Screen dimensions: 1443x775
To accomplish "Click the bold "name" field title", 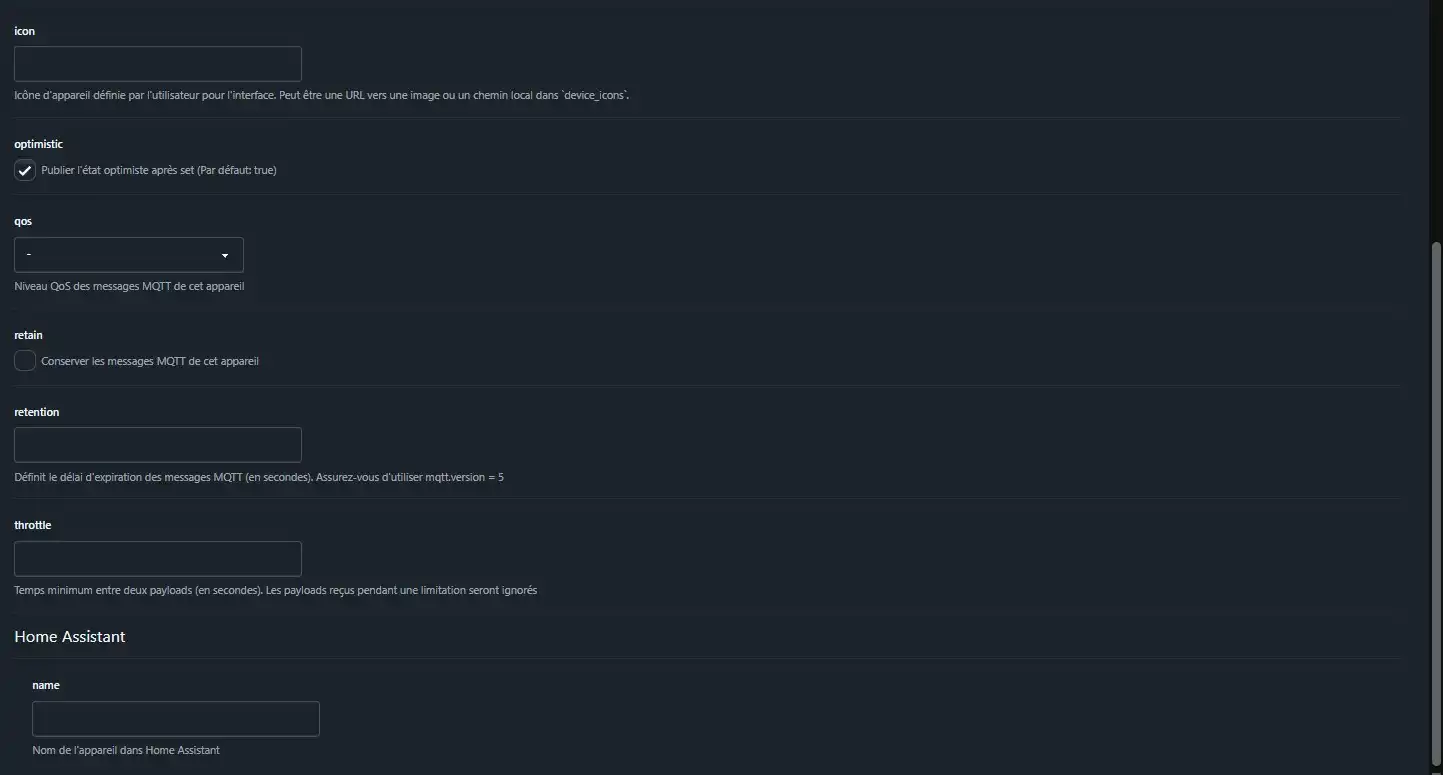I will 46,685.
